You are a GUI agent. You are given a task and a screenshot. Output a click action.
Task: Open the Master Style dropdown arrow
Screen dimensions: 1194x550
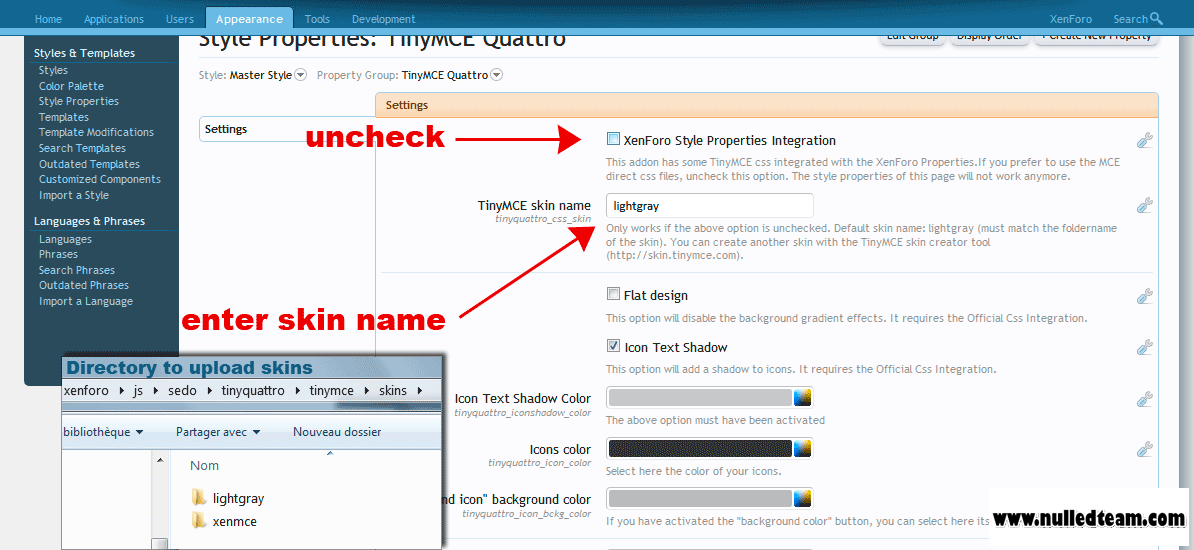pos(300,75)
